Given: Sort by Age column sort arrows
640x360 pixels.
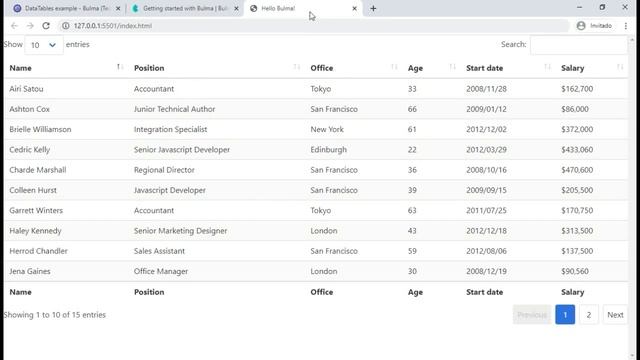Looking at the screenshot, I should [x=452, y=67].
